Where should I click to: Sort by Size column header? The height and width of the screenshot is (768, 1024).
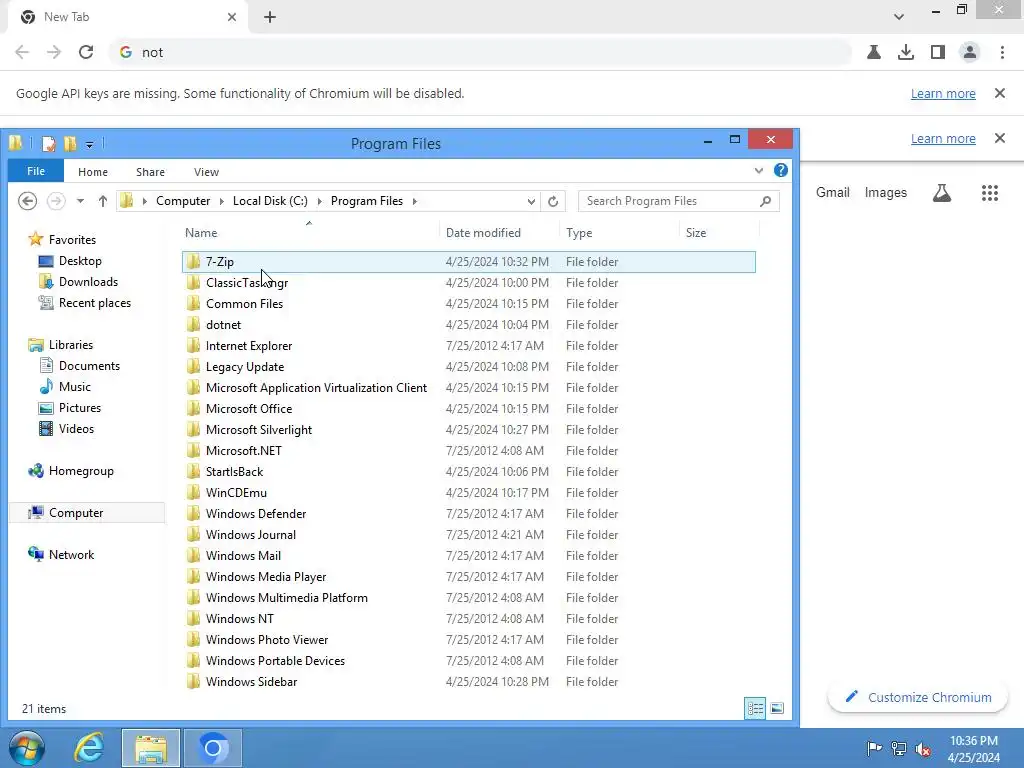(x=696, y=232)
